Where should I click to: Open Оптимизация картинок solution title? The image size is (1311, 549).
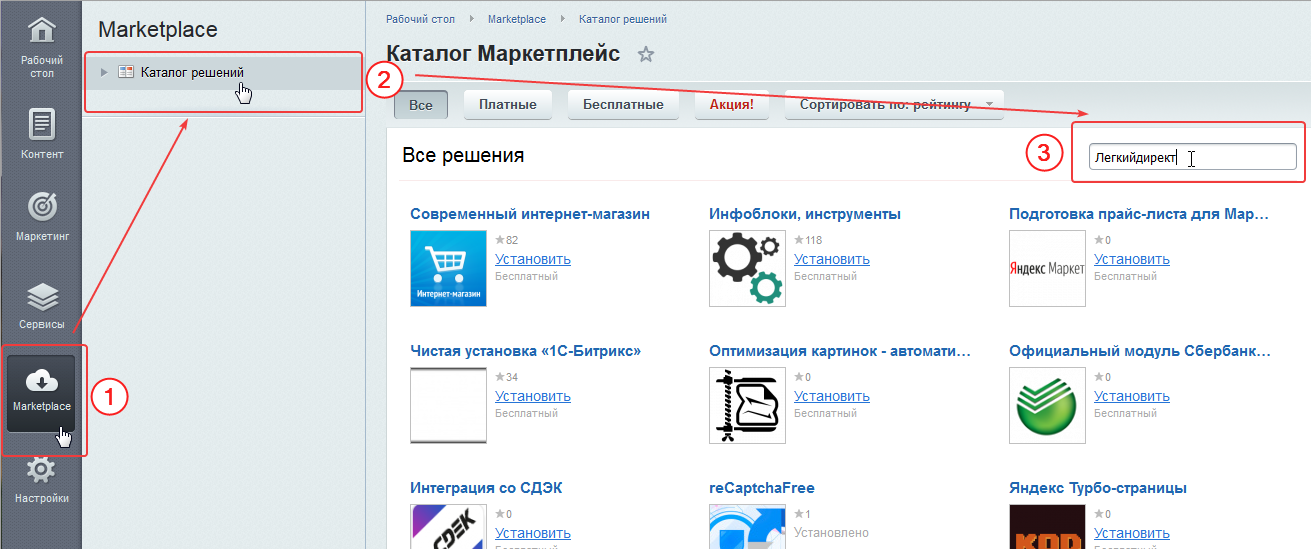point(839,351)
